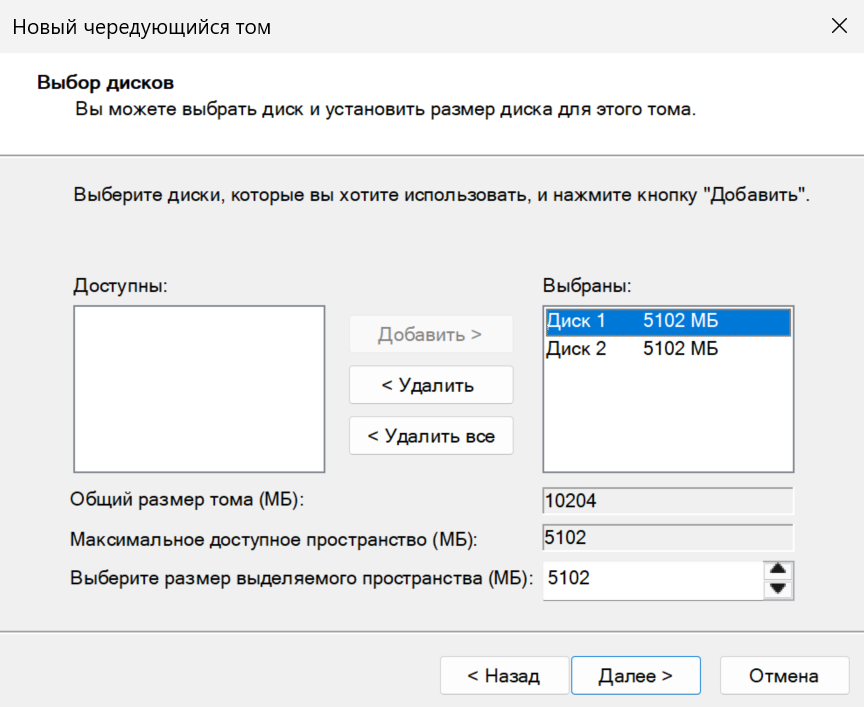Close the New Striped Volume dialog
This screenshot has height=707, width=864.
point(839,27)
